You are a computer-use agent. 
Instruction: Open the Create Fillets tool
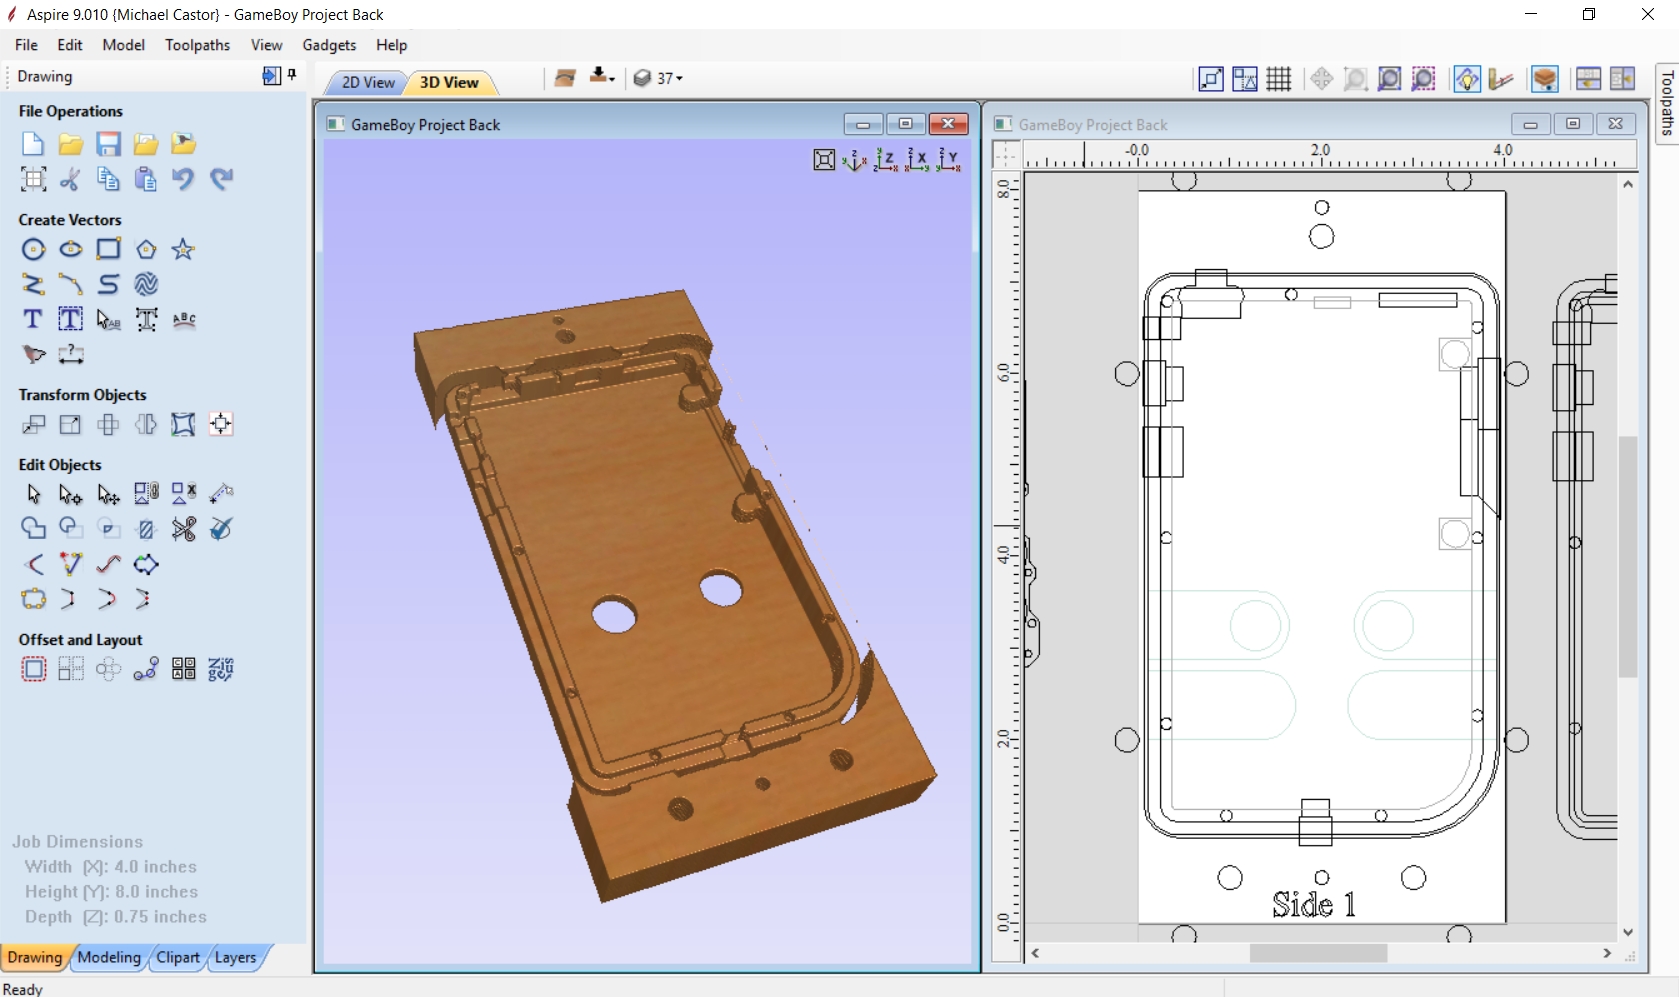point(33,564)
